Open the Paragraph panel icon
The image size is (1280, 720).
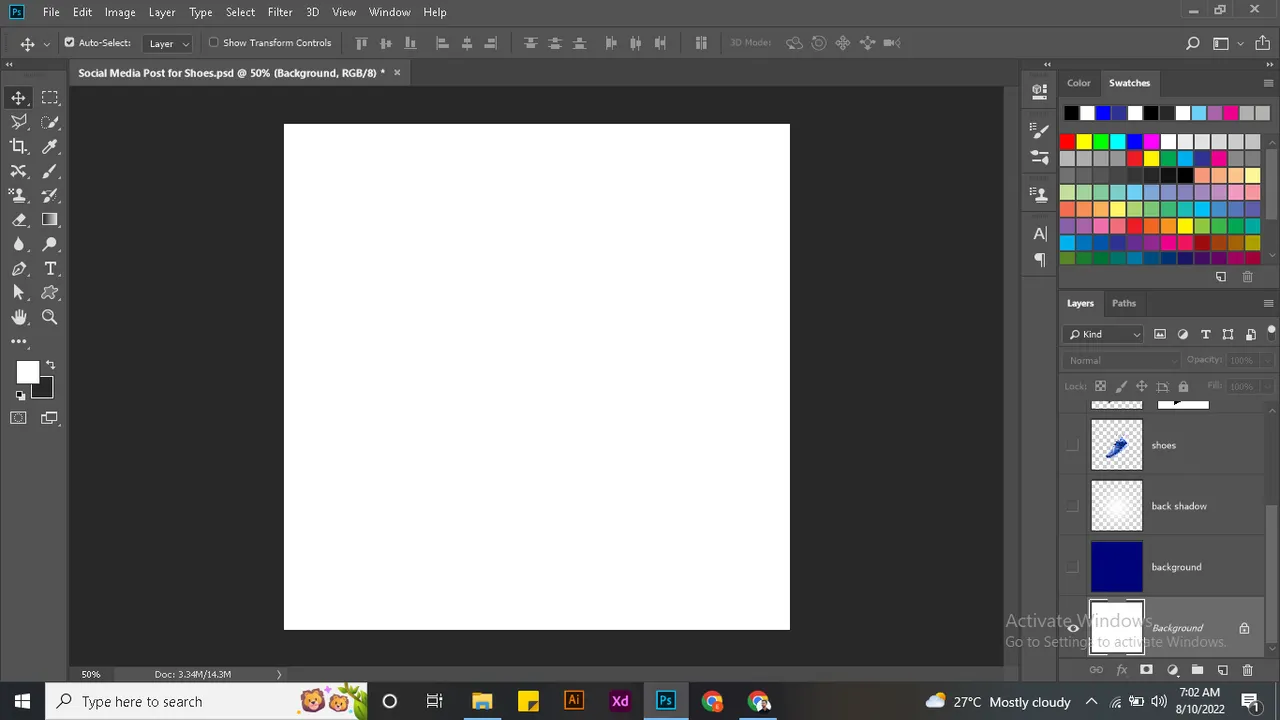1040,260
